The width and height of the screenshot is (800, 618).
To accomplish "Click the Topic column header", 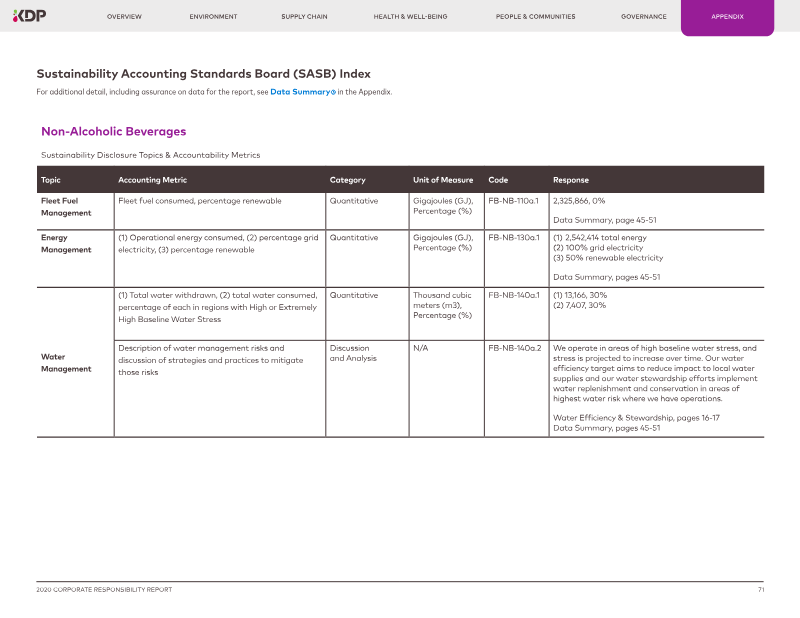I will pos(50,180).
